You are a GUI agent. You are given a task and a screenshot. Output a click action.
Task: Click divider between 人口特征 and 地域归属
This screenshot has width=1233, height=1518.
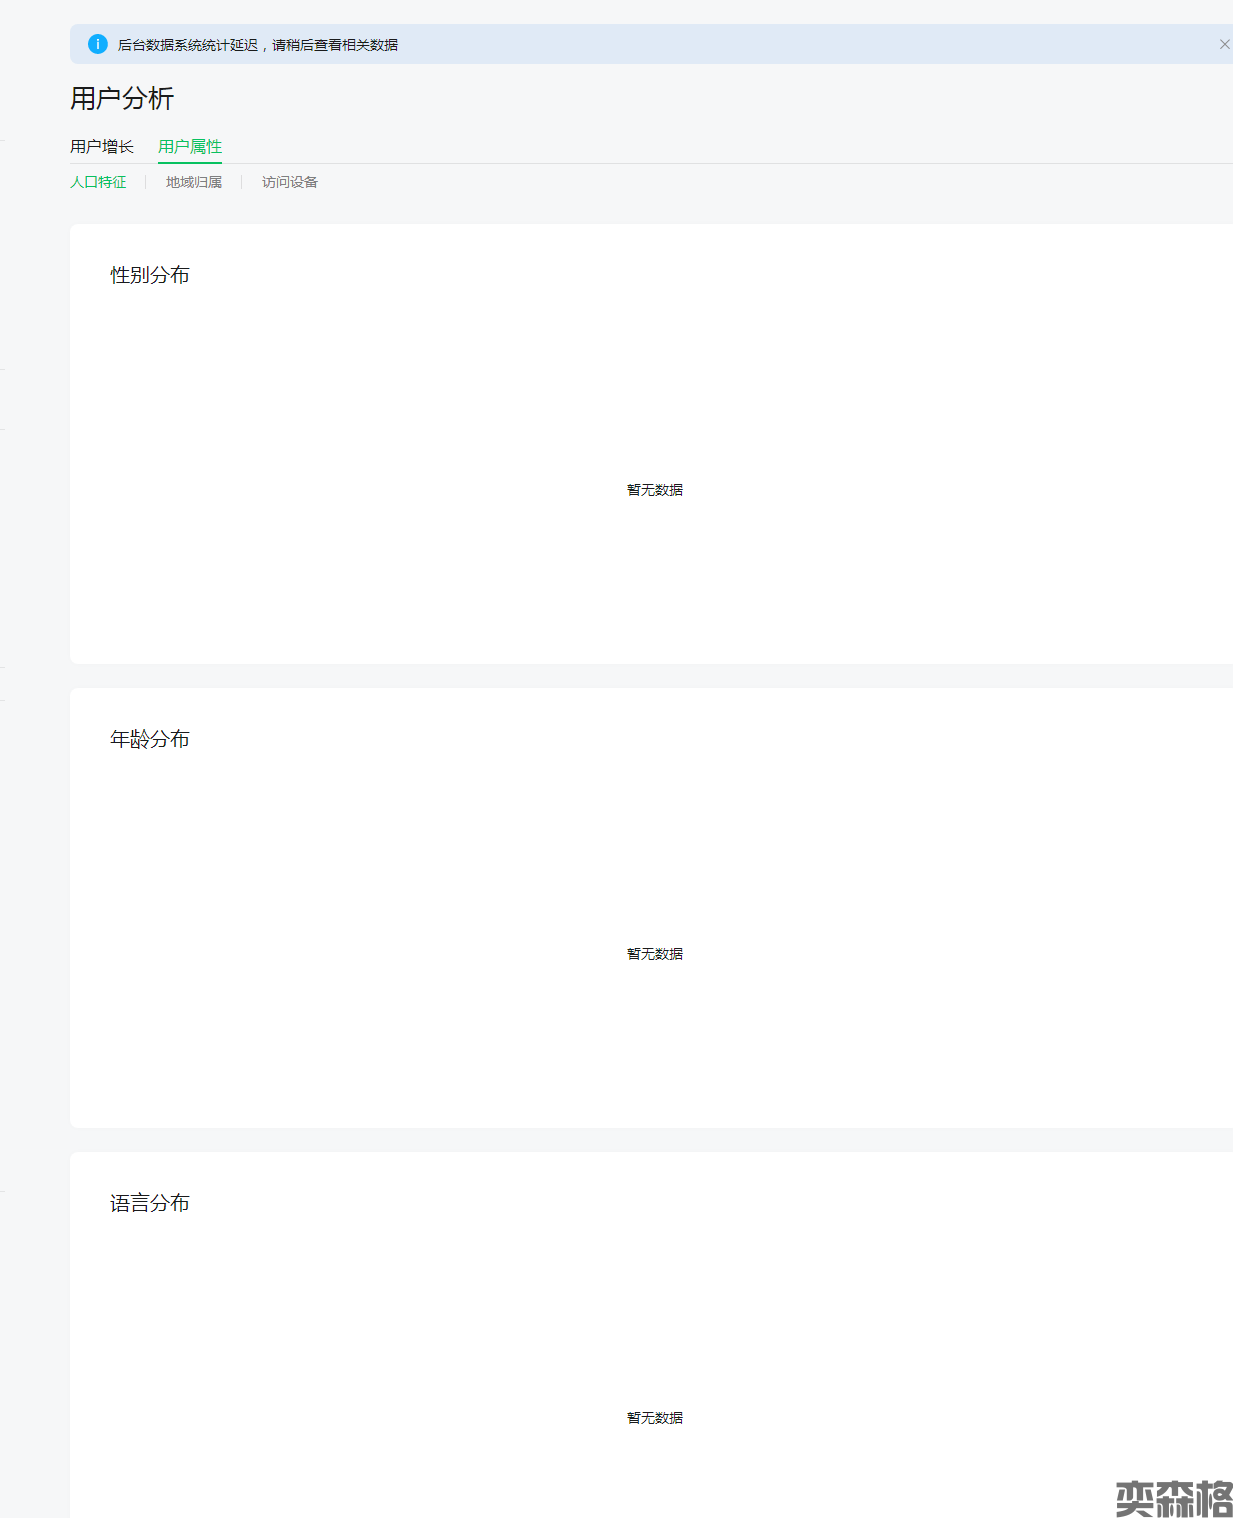click(x=146, y=182)
